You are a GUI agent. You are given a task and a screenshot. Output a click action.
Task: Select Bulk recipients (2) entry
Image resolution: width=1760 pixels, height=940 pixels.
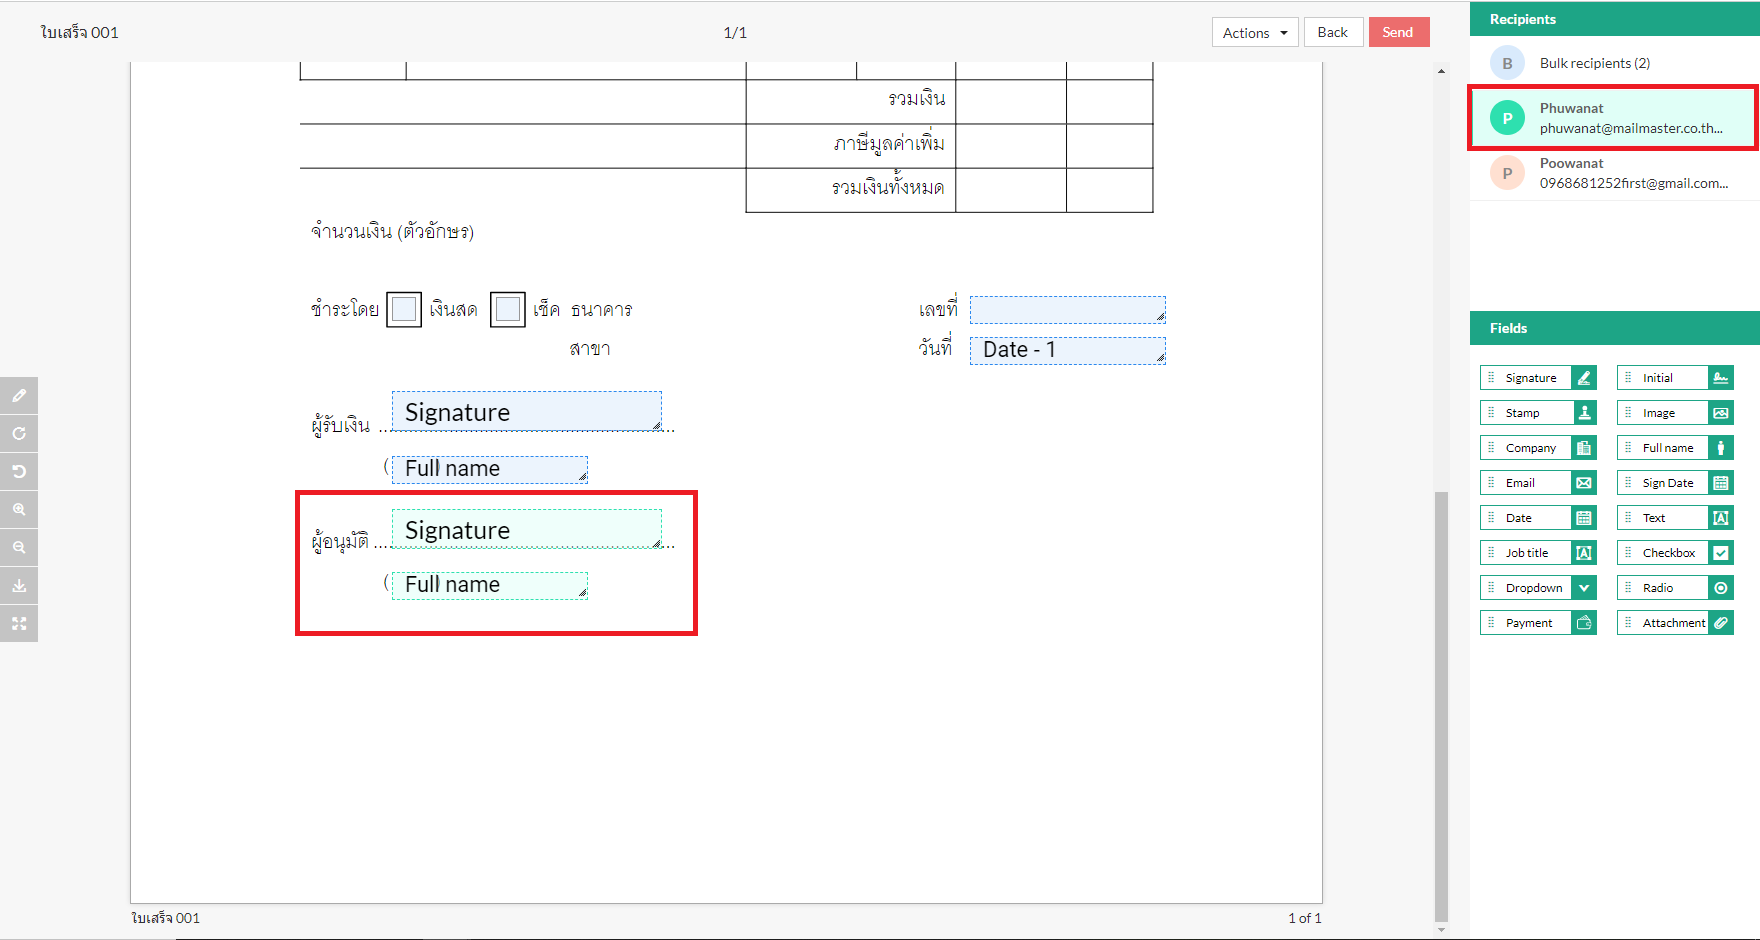coord(1615,63)
